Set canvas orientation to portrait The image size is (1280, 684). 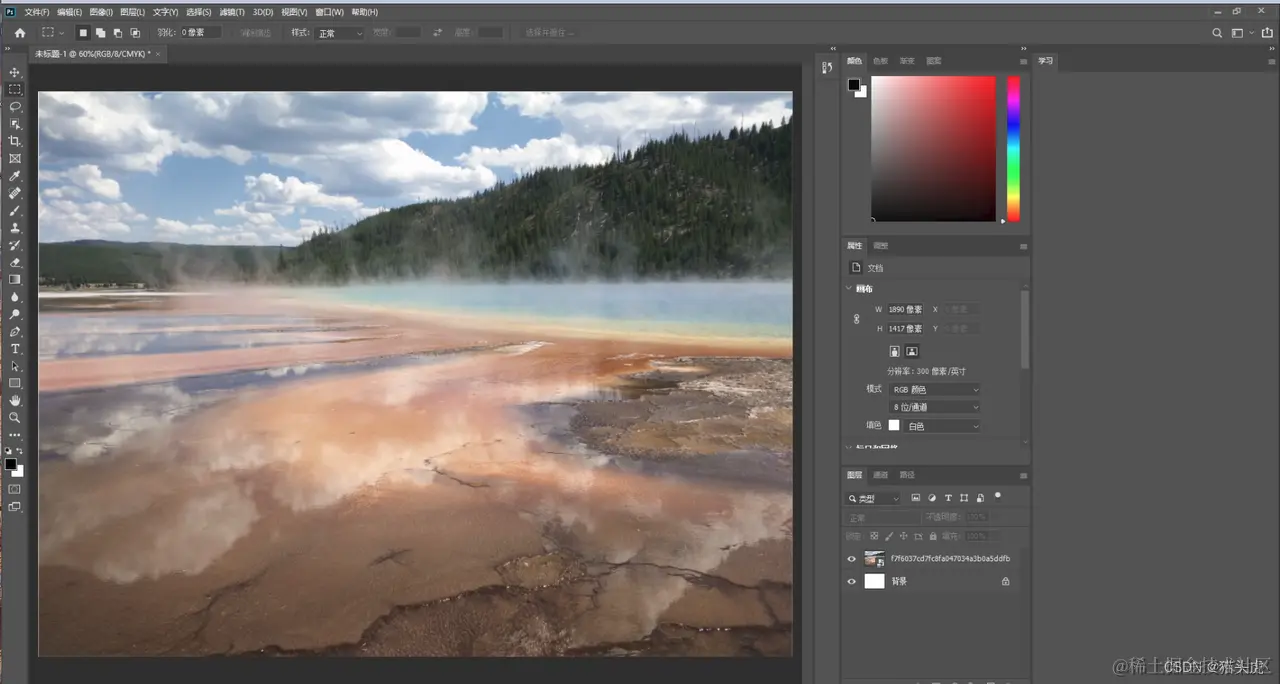tap(895, 351)
